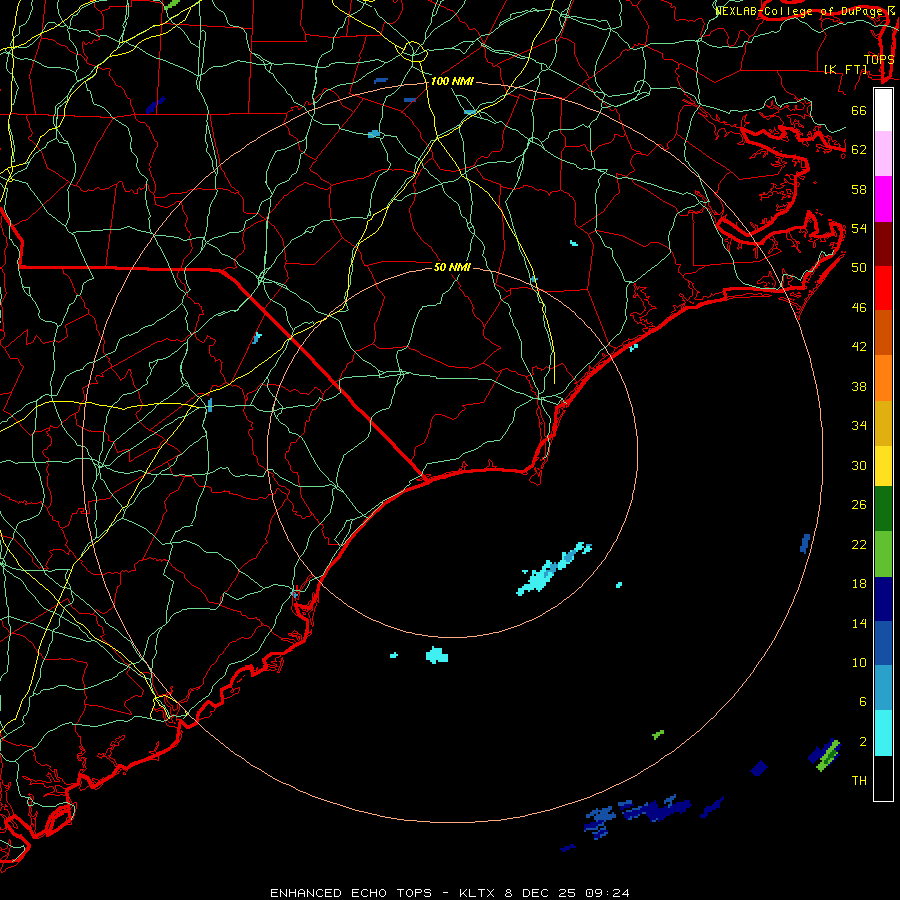
Task: Click the "50 NMI" range ring label
Action: [452, 267]
